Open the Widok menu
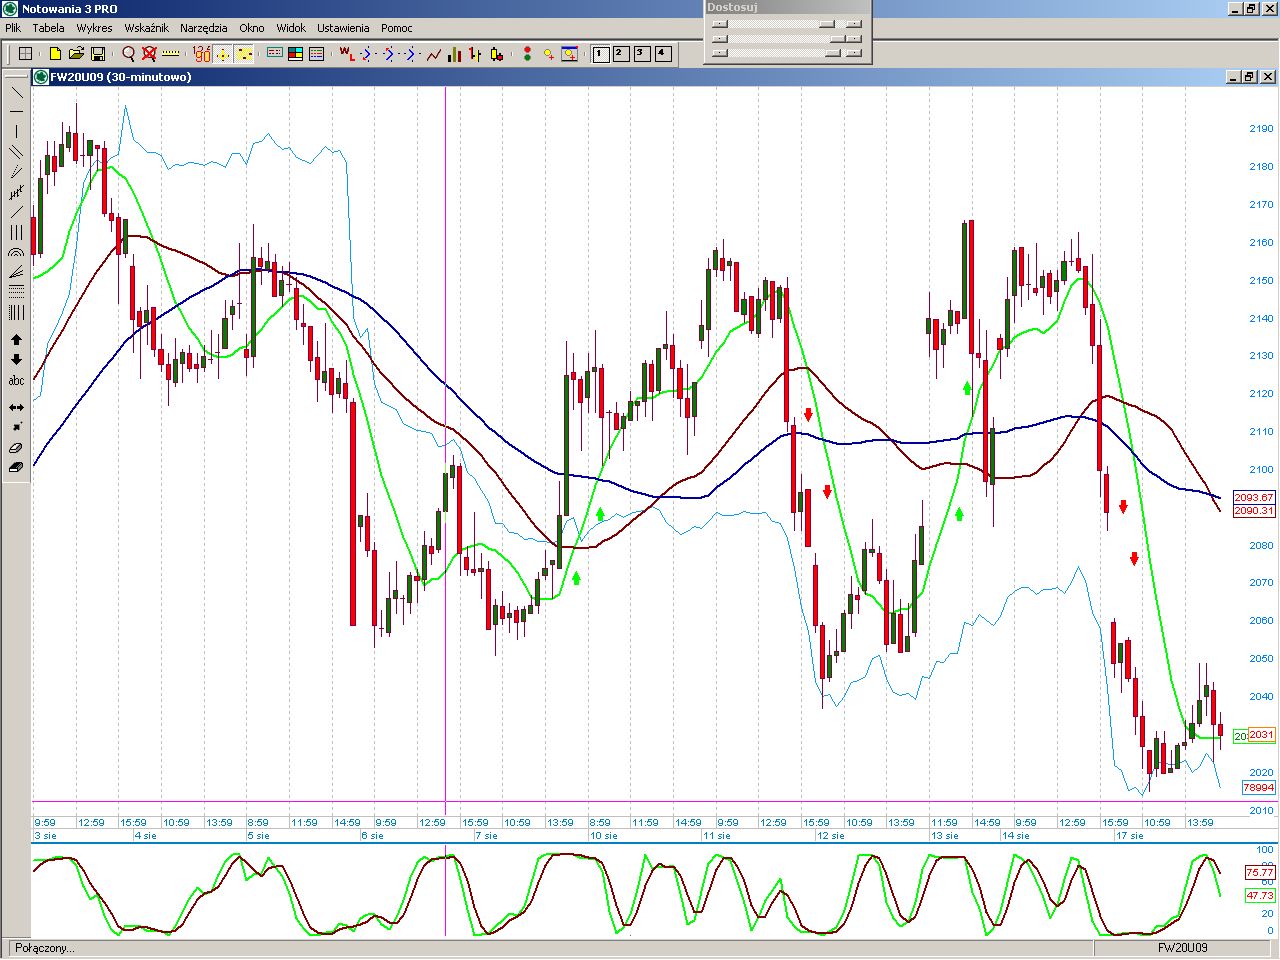 pyautogui.click(x=291, y=28)
